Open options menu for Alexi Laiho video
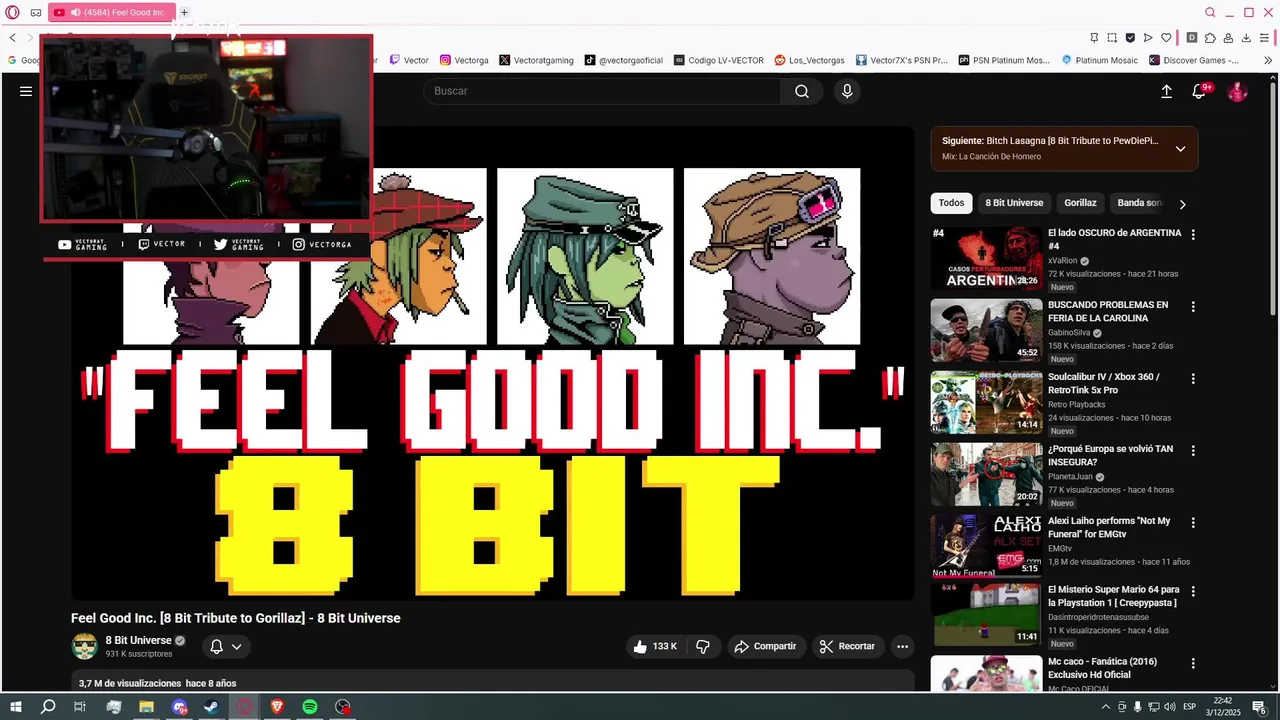 pyautogui.click(x=1192, y=522)
